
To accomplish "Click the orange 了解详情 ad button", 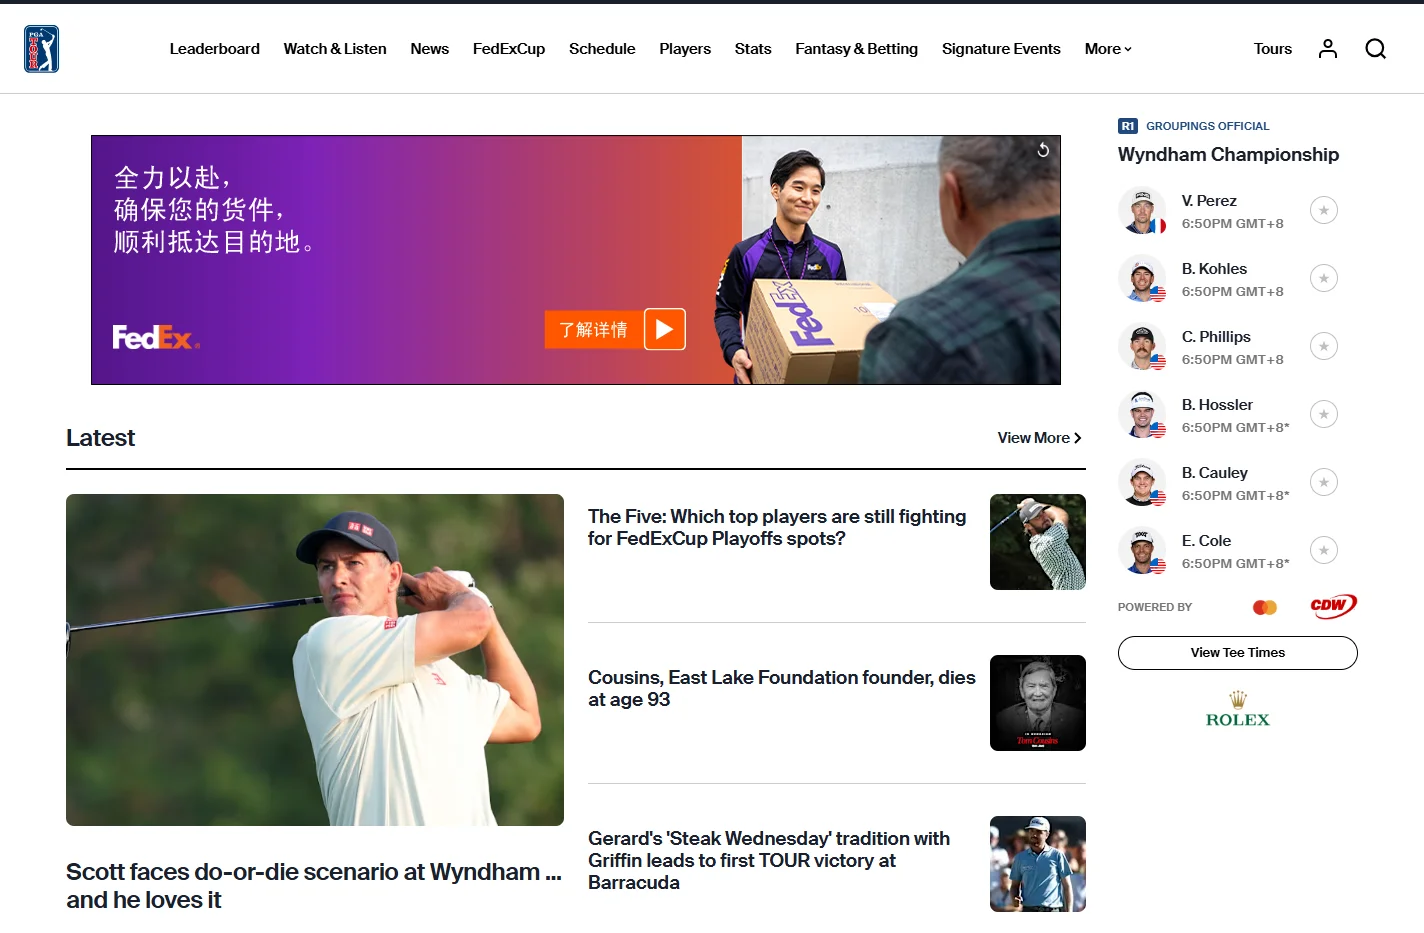I will coord(594,329).
